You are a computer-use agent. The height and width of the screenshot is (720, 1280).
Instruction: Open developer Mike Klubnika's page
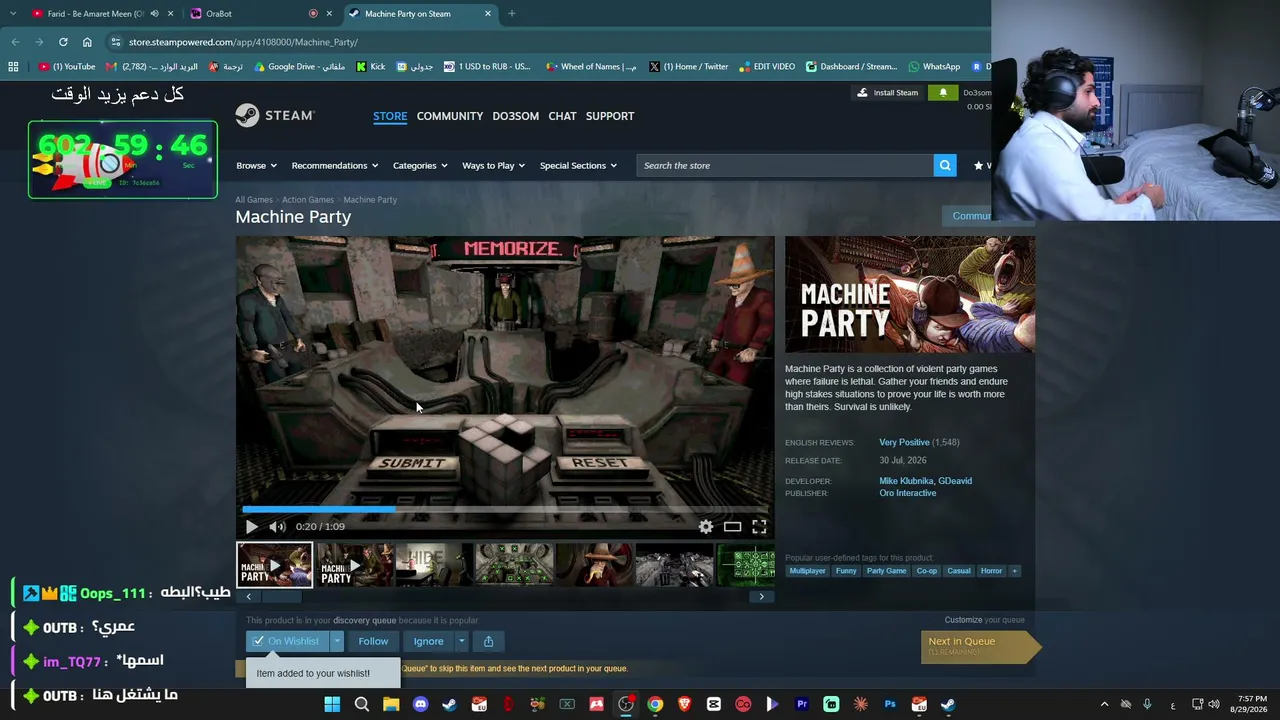click(x=906, y=481)
